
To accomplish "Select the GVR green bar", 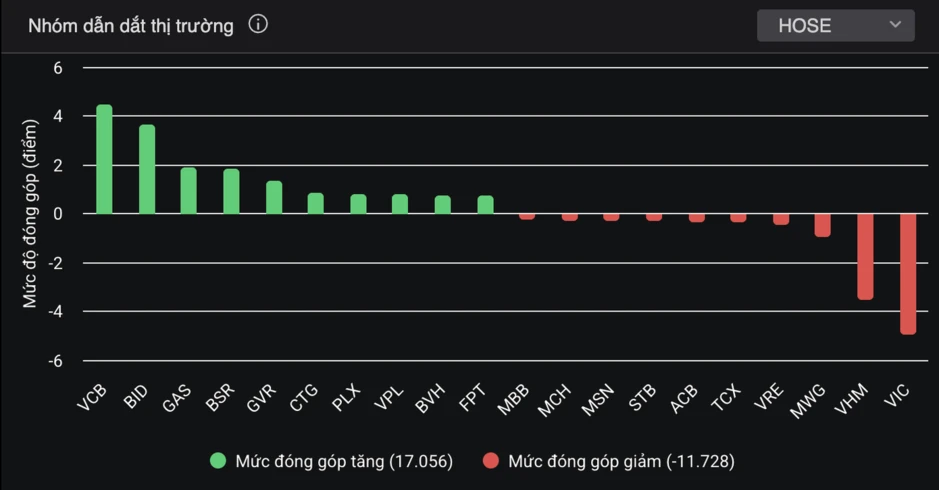I will click(274, 198).
